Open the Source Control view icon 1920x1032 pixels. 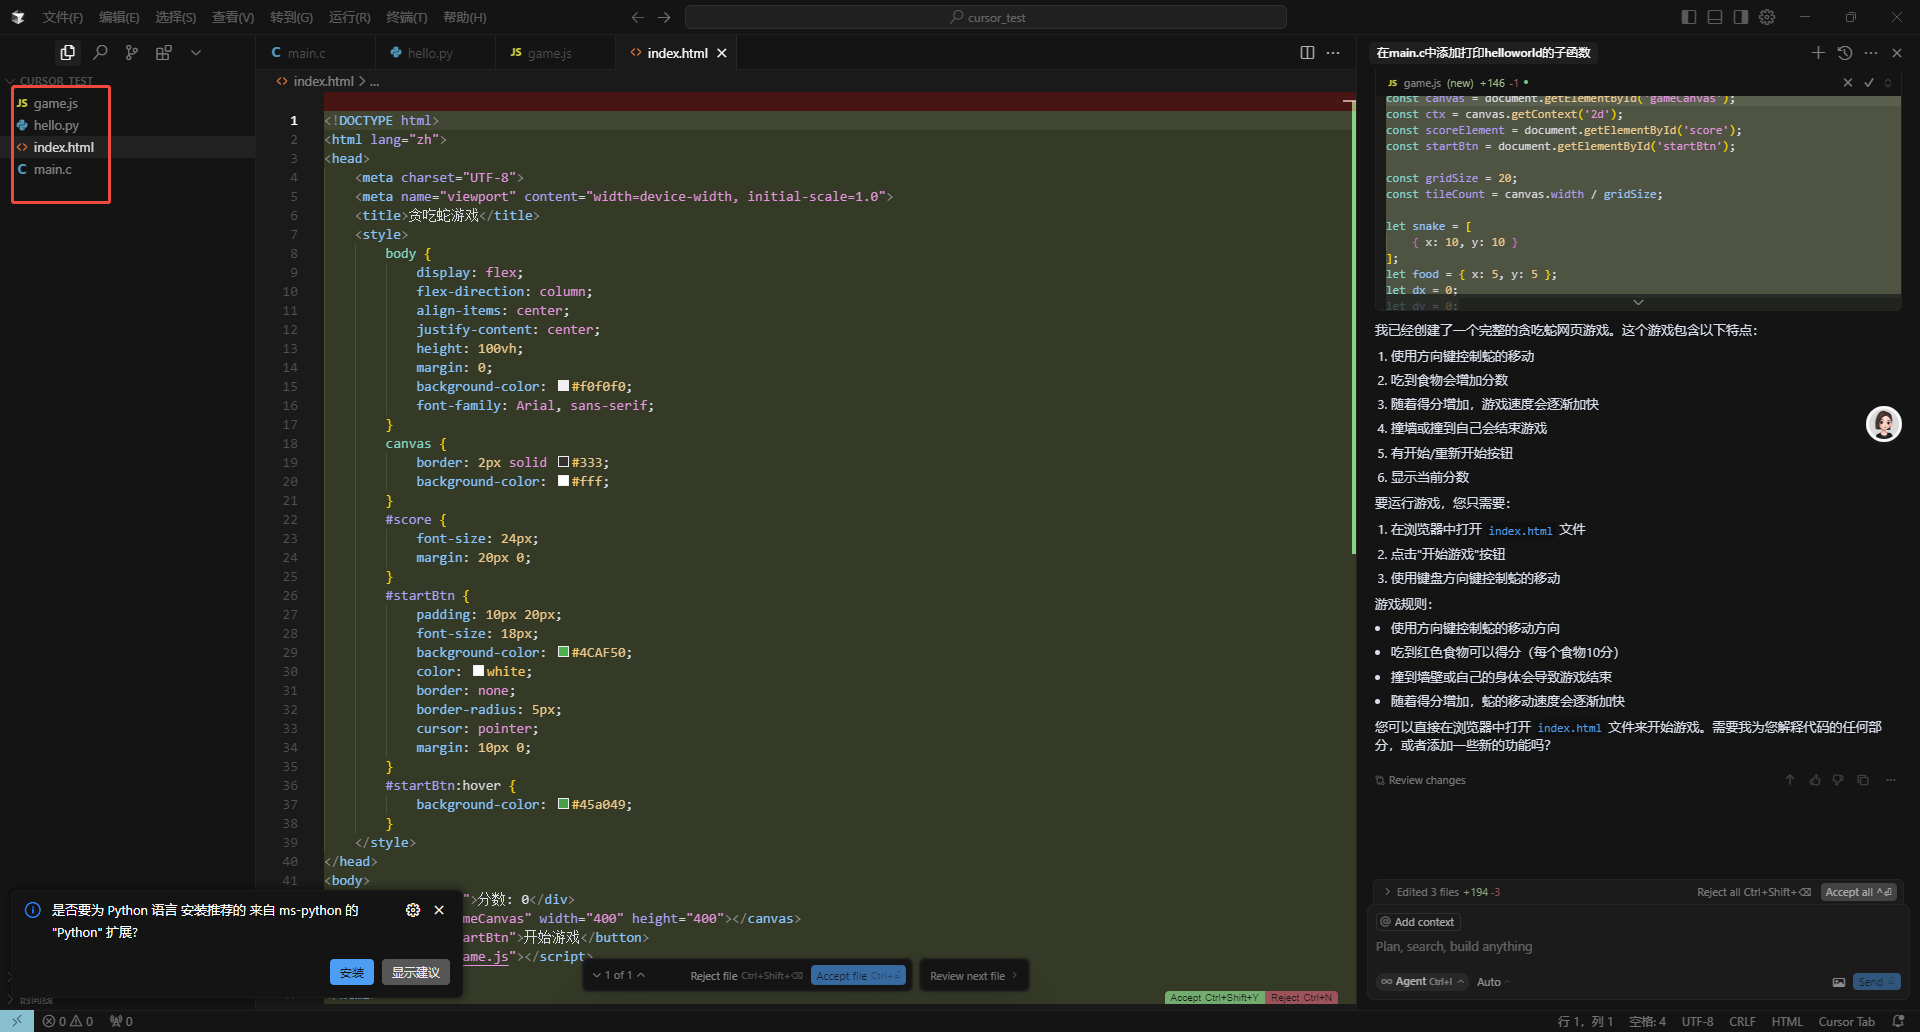click(132, 52)
